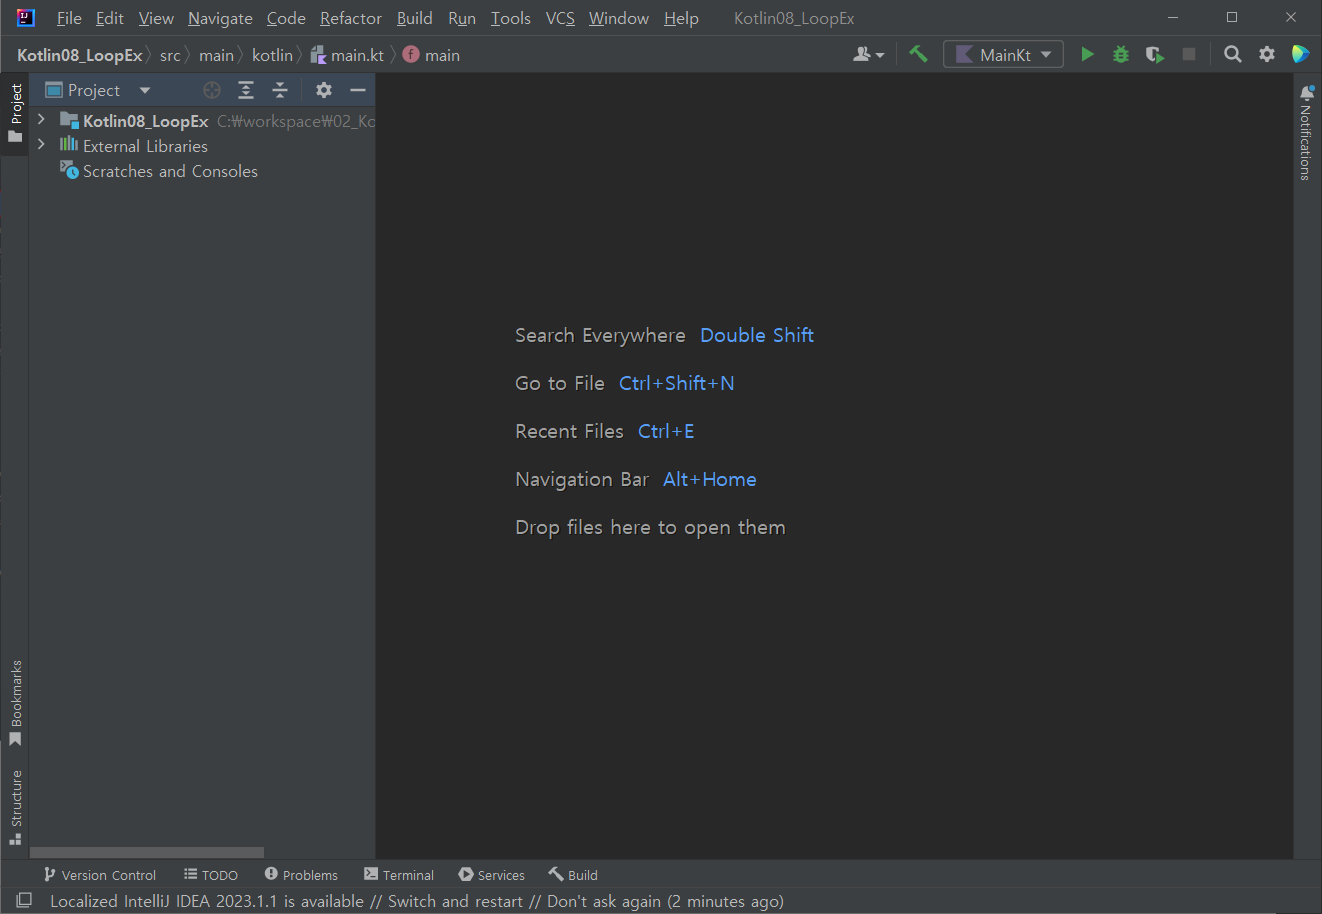Start debugging with the bug icon
The height and width of the screenshot is (914, 1322).
point(1121,54)
